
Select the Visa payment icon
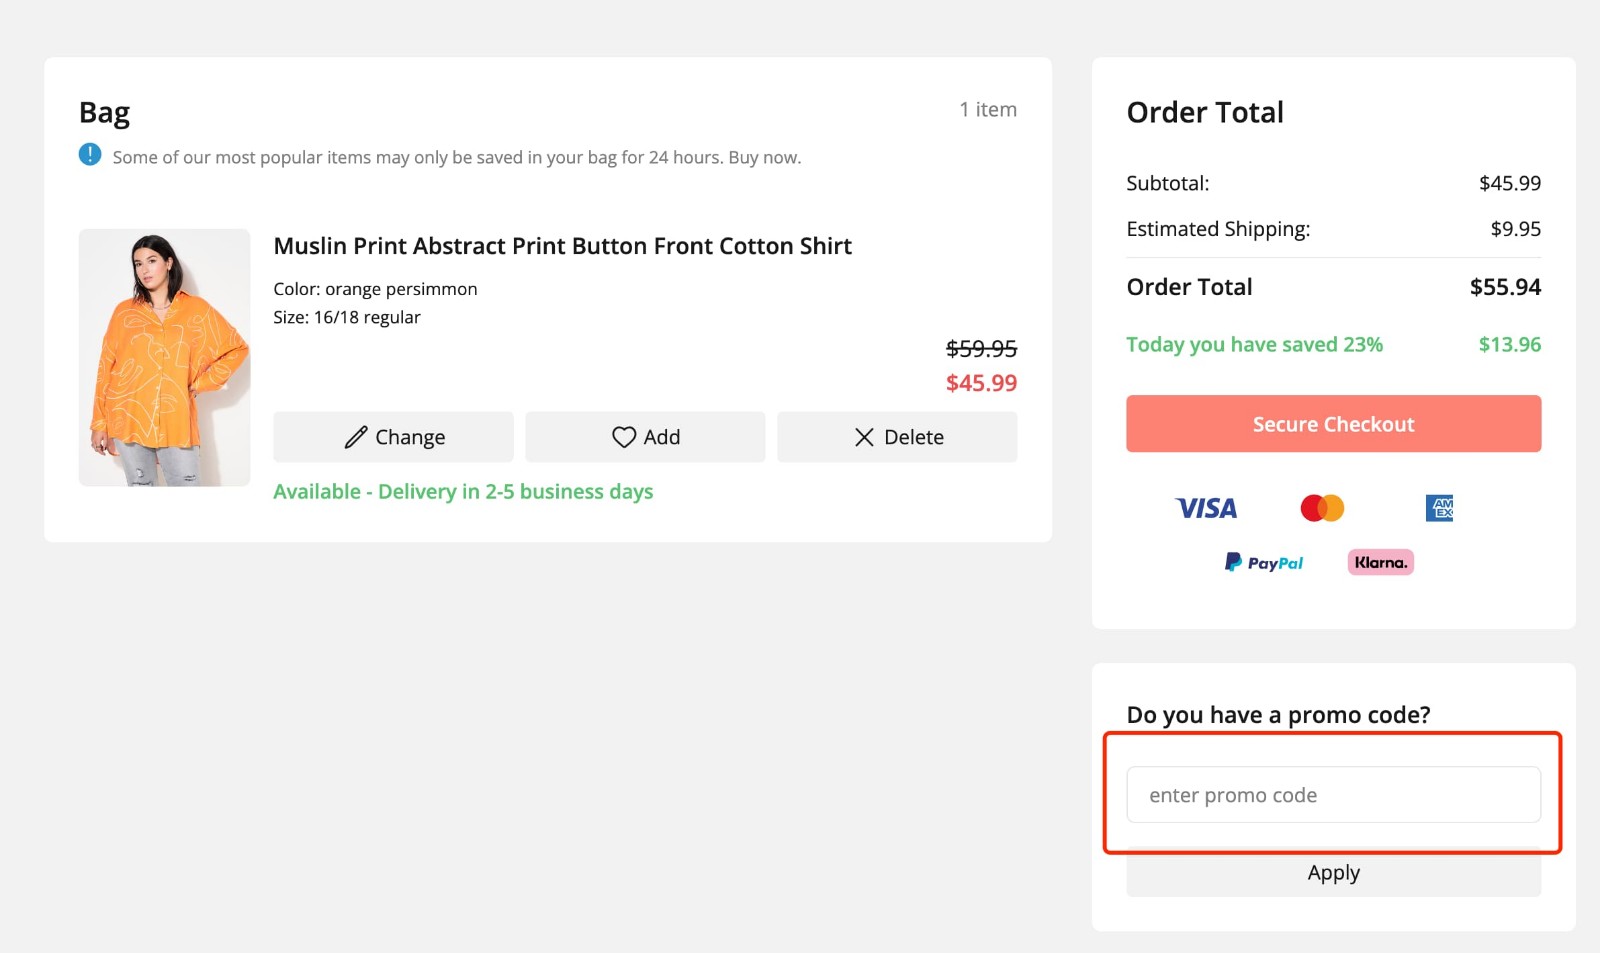[1205, 508]
